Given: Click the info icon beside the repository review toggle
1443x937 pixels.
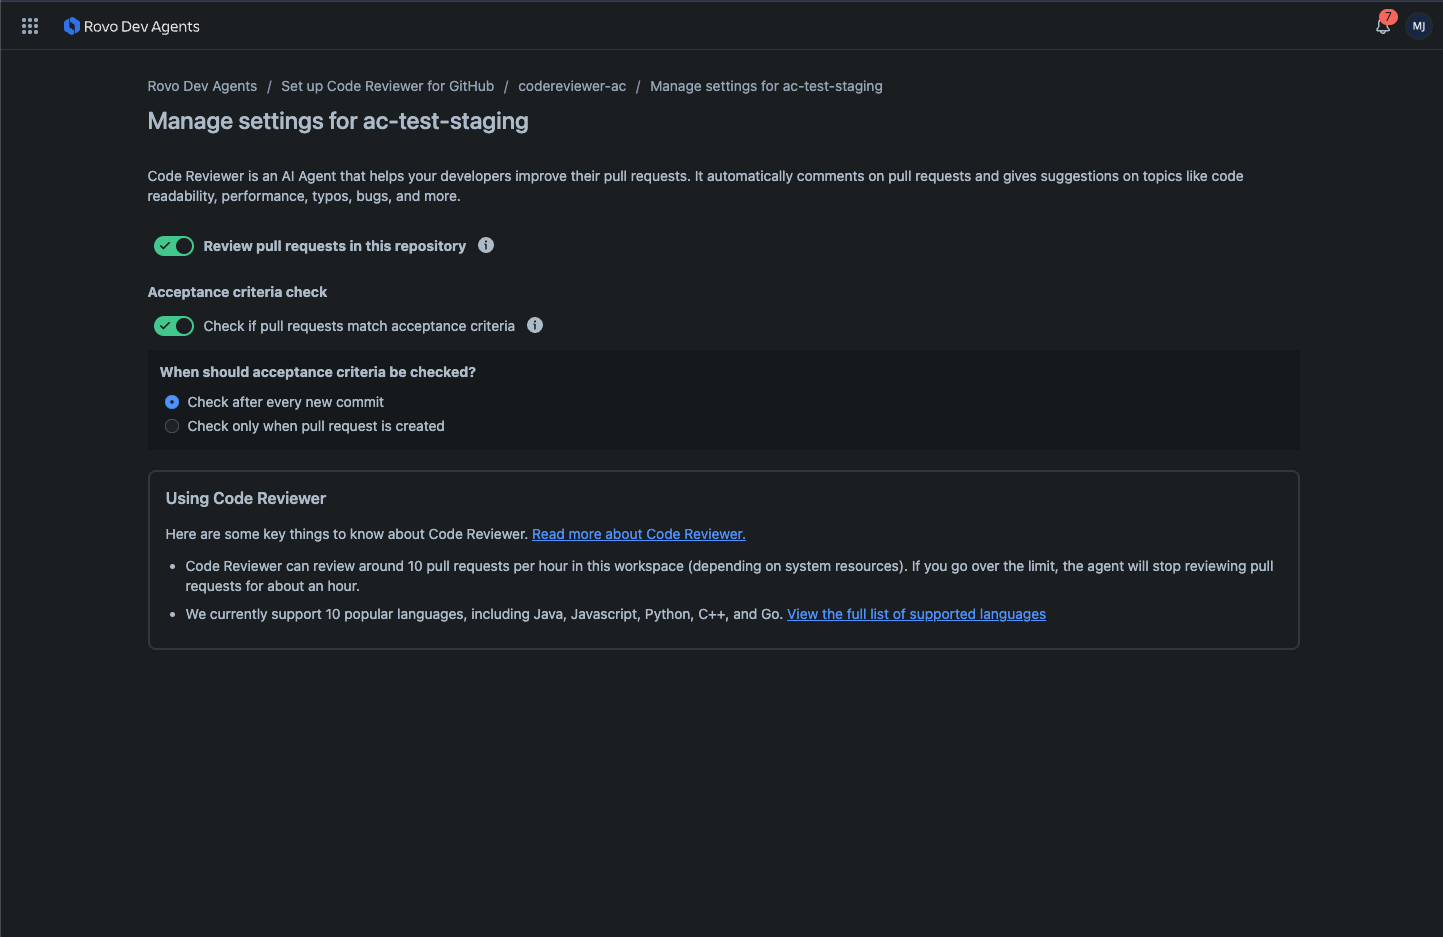Looking at the screenshot, I should [486, 245].
